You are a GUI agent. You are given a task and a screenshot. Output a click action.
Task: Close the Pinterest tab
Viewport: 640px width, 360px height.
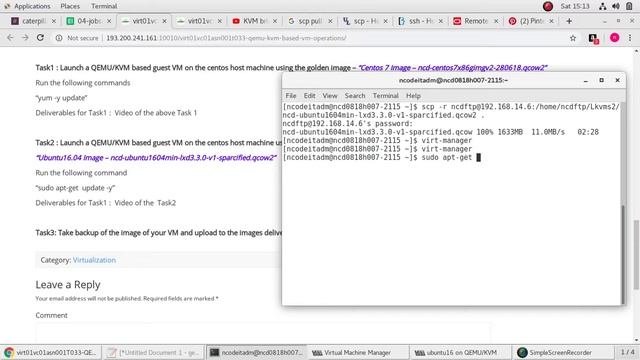pos(551,21)
